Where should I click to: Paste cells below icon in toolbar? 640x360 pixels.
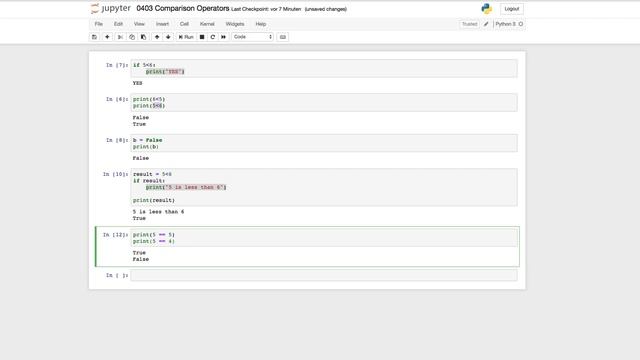pyautogui.click(x=143, y=37)
